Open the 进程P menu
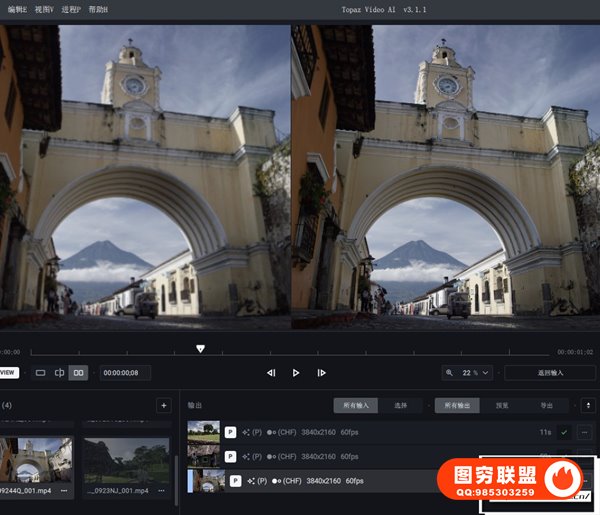This screenshot has height=515, width=600. click(71, 8)
